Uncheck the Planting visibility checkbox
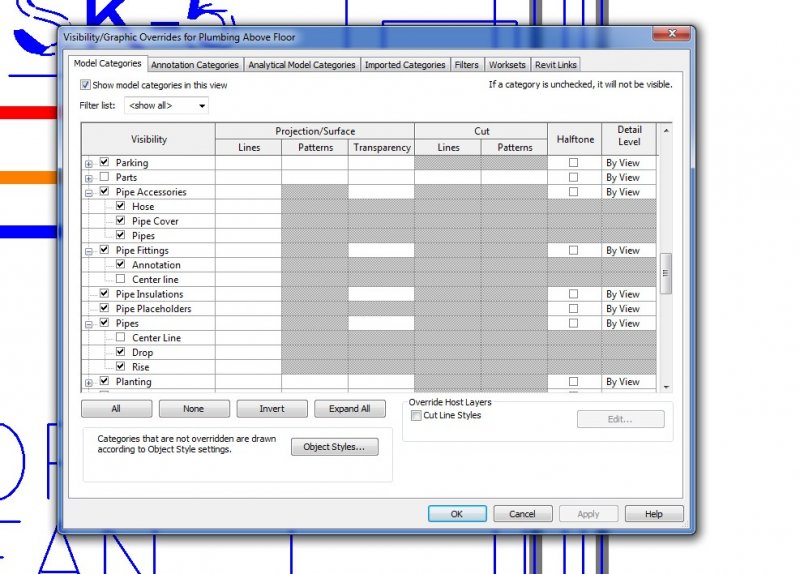The image size is (800, 574). pos(104,381)
